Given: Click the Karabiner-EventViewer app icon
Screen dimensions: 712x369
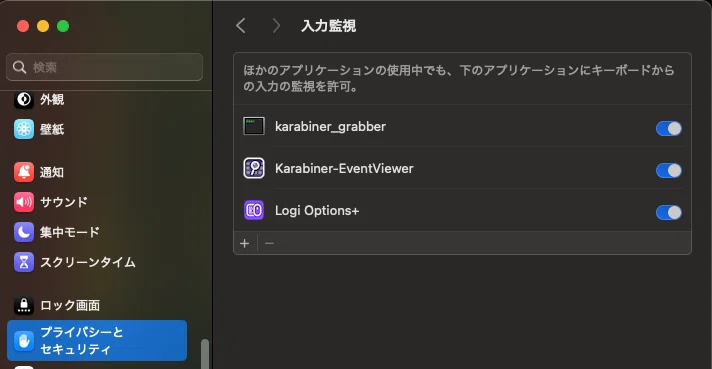Looking at the screenshot, I should (254, 168).
